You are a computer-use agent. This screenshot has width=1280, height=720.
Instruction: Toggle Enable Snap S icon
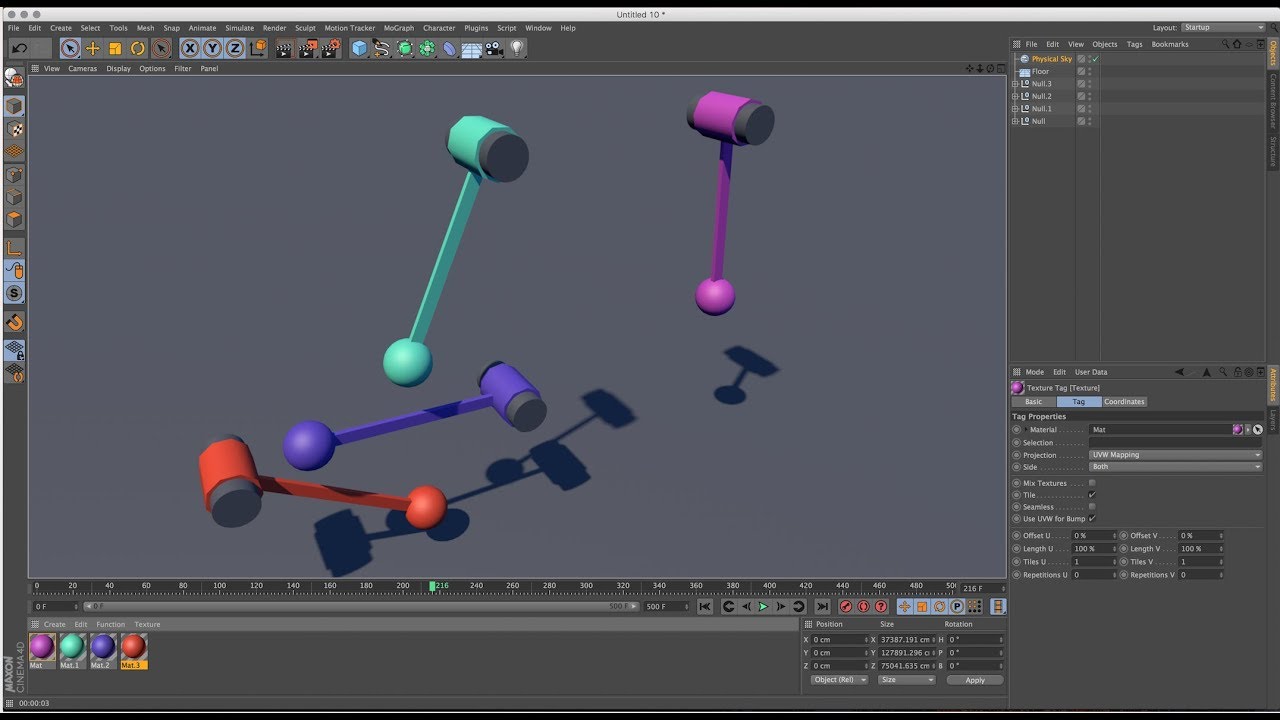click(14, 293)
